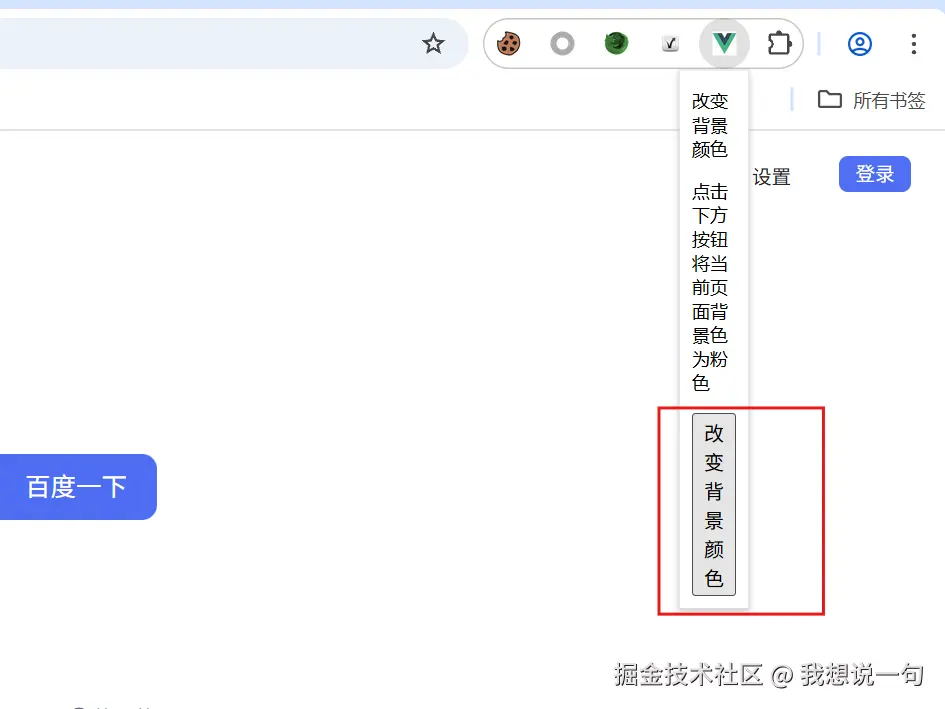
Task: Click the 设置 link on Baidu
Action: click(x=771, y=177)
